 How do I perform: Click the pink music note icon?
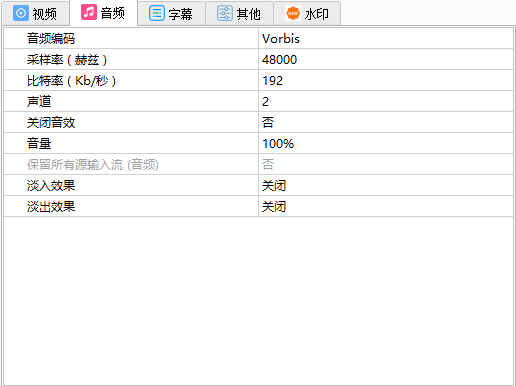tap(89, 12)
